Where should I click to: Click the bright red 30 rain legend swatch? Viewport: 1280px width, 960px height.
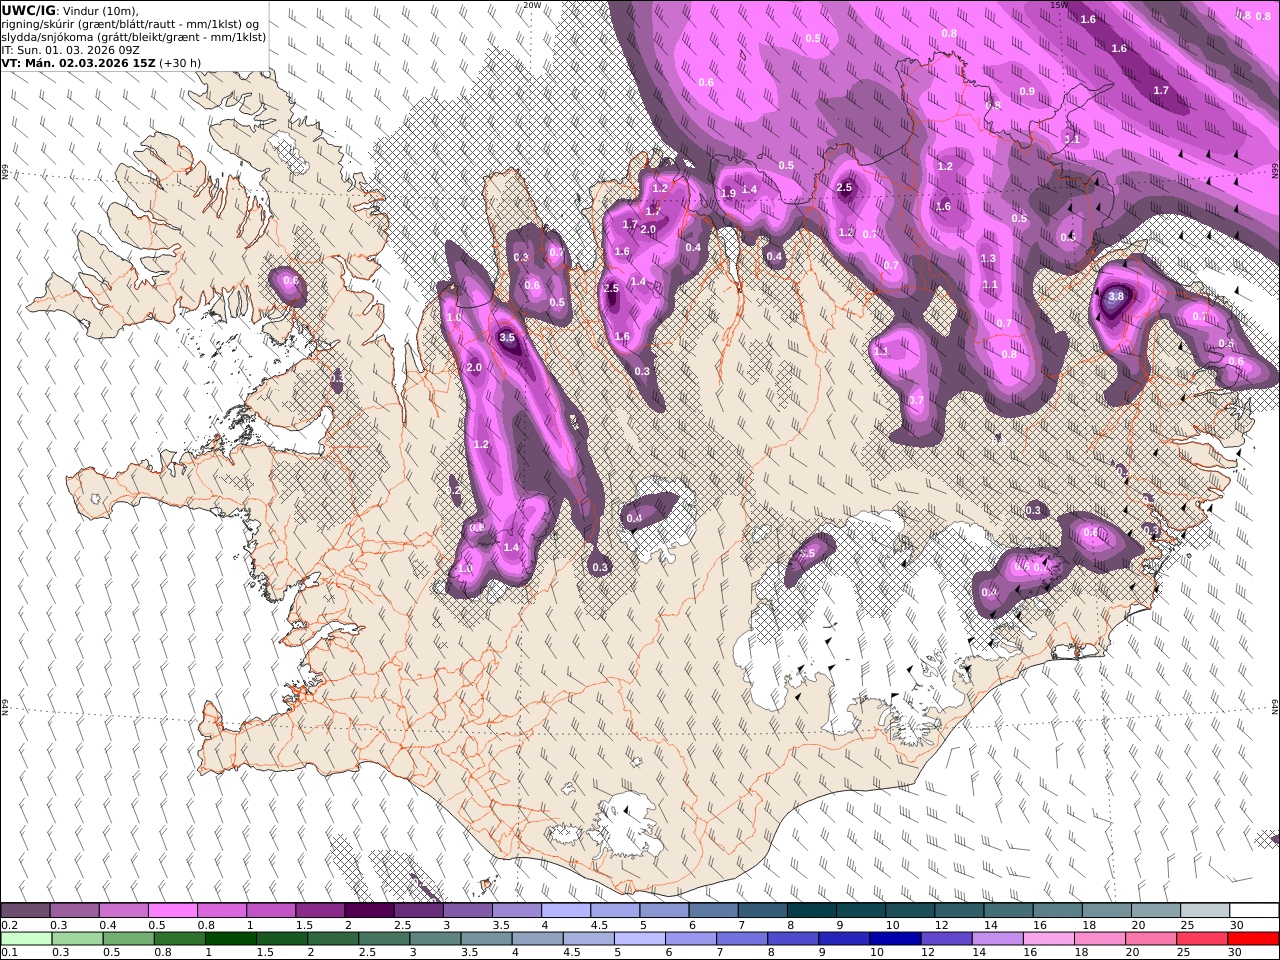[1253, 939]
